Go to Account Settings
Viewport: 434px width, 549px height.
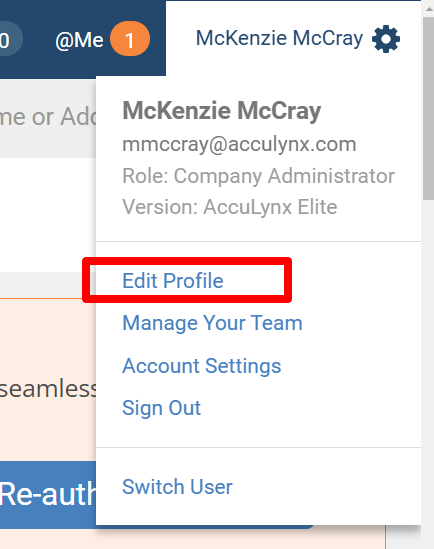point(202,366)
